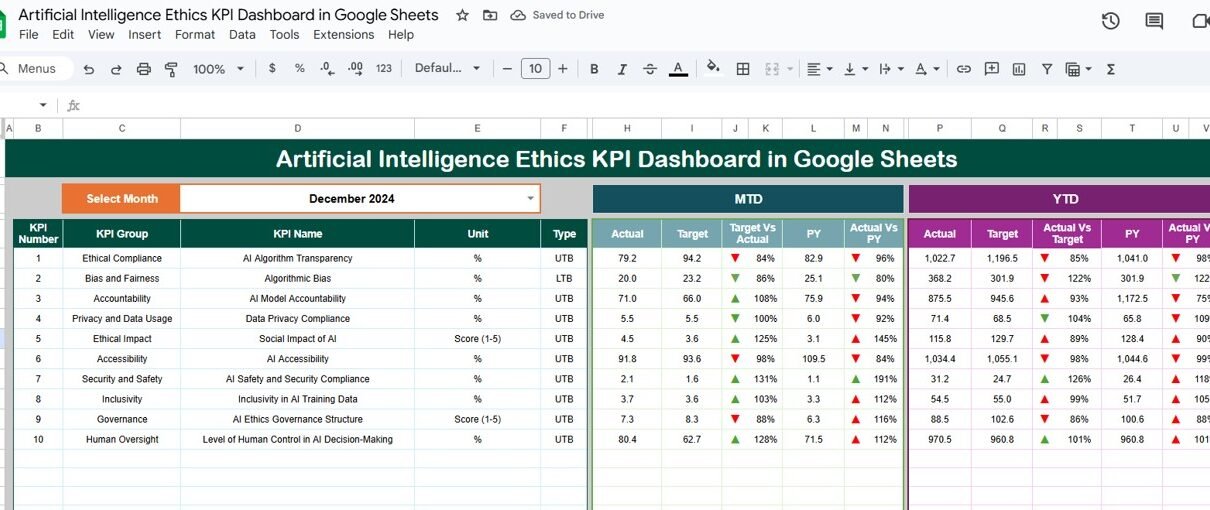Format as currency with dollar icon
This screenshot has width=1210, height=510.
(x=272, y=69)
